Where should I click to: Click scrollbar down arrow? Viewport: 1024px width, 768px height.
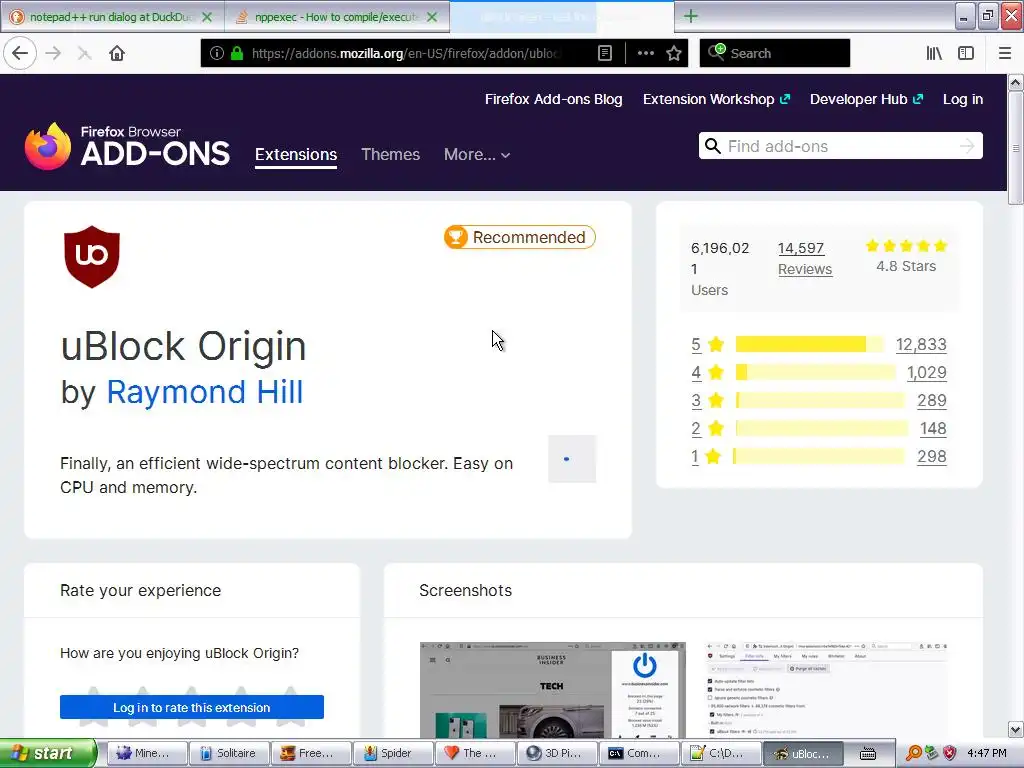[x=1015, y=729]
